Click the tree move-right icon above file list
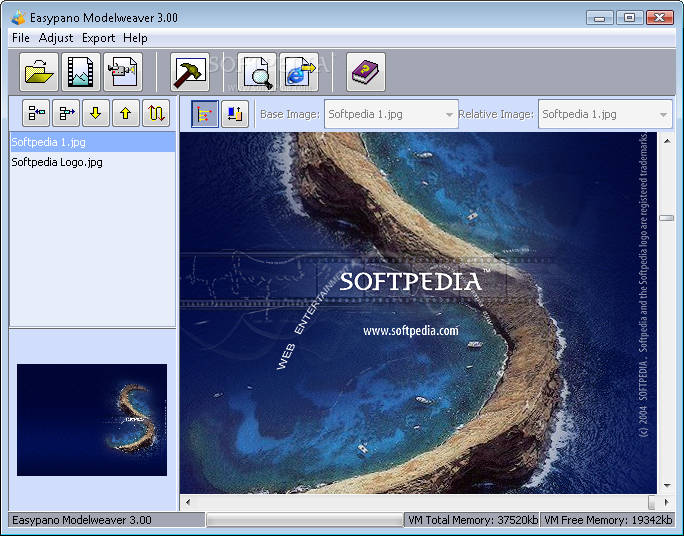 pos(66,113)
